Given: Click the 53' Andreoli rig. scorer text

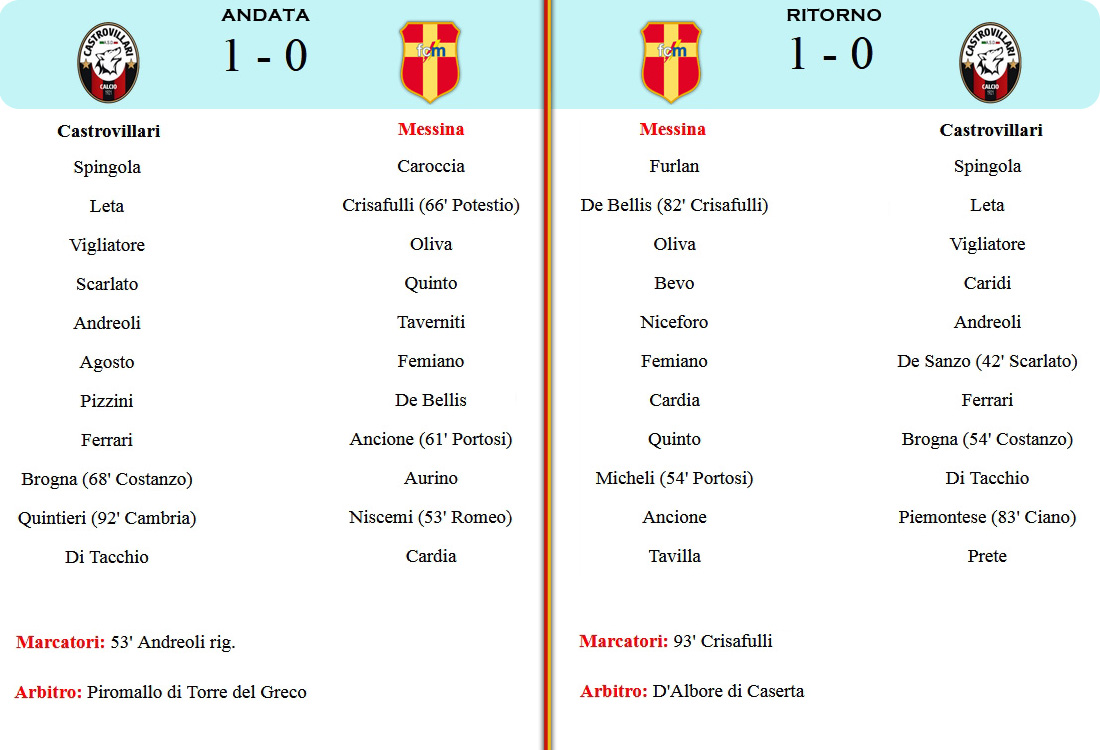Looking at the screenshot, I should pos(173,643).
